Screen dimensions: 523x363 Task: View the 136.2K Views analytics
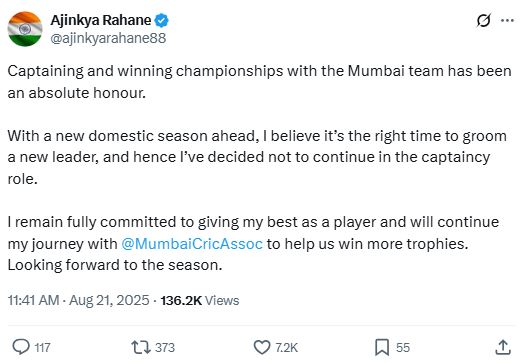[x=200, y=301]
